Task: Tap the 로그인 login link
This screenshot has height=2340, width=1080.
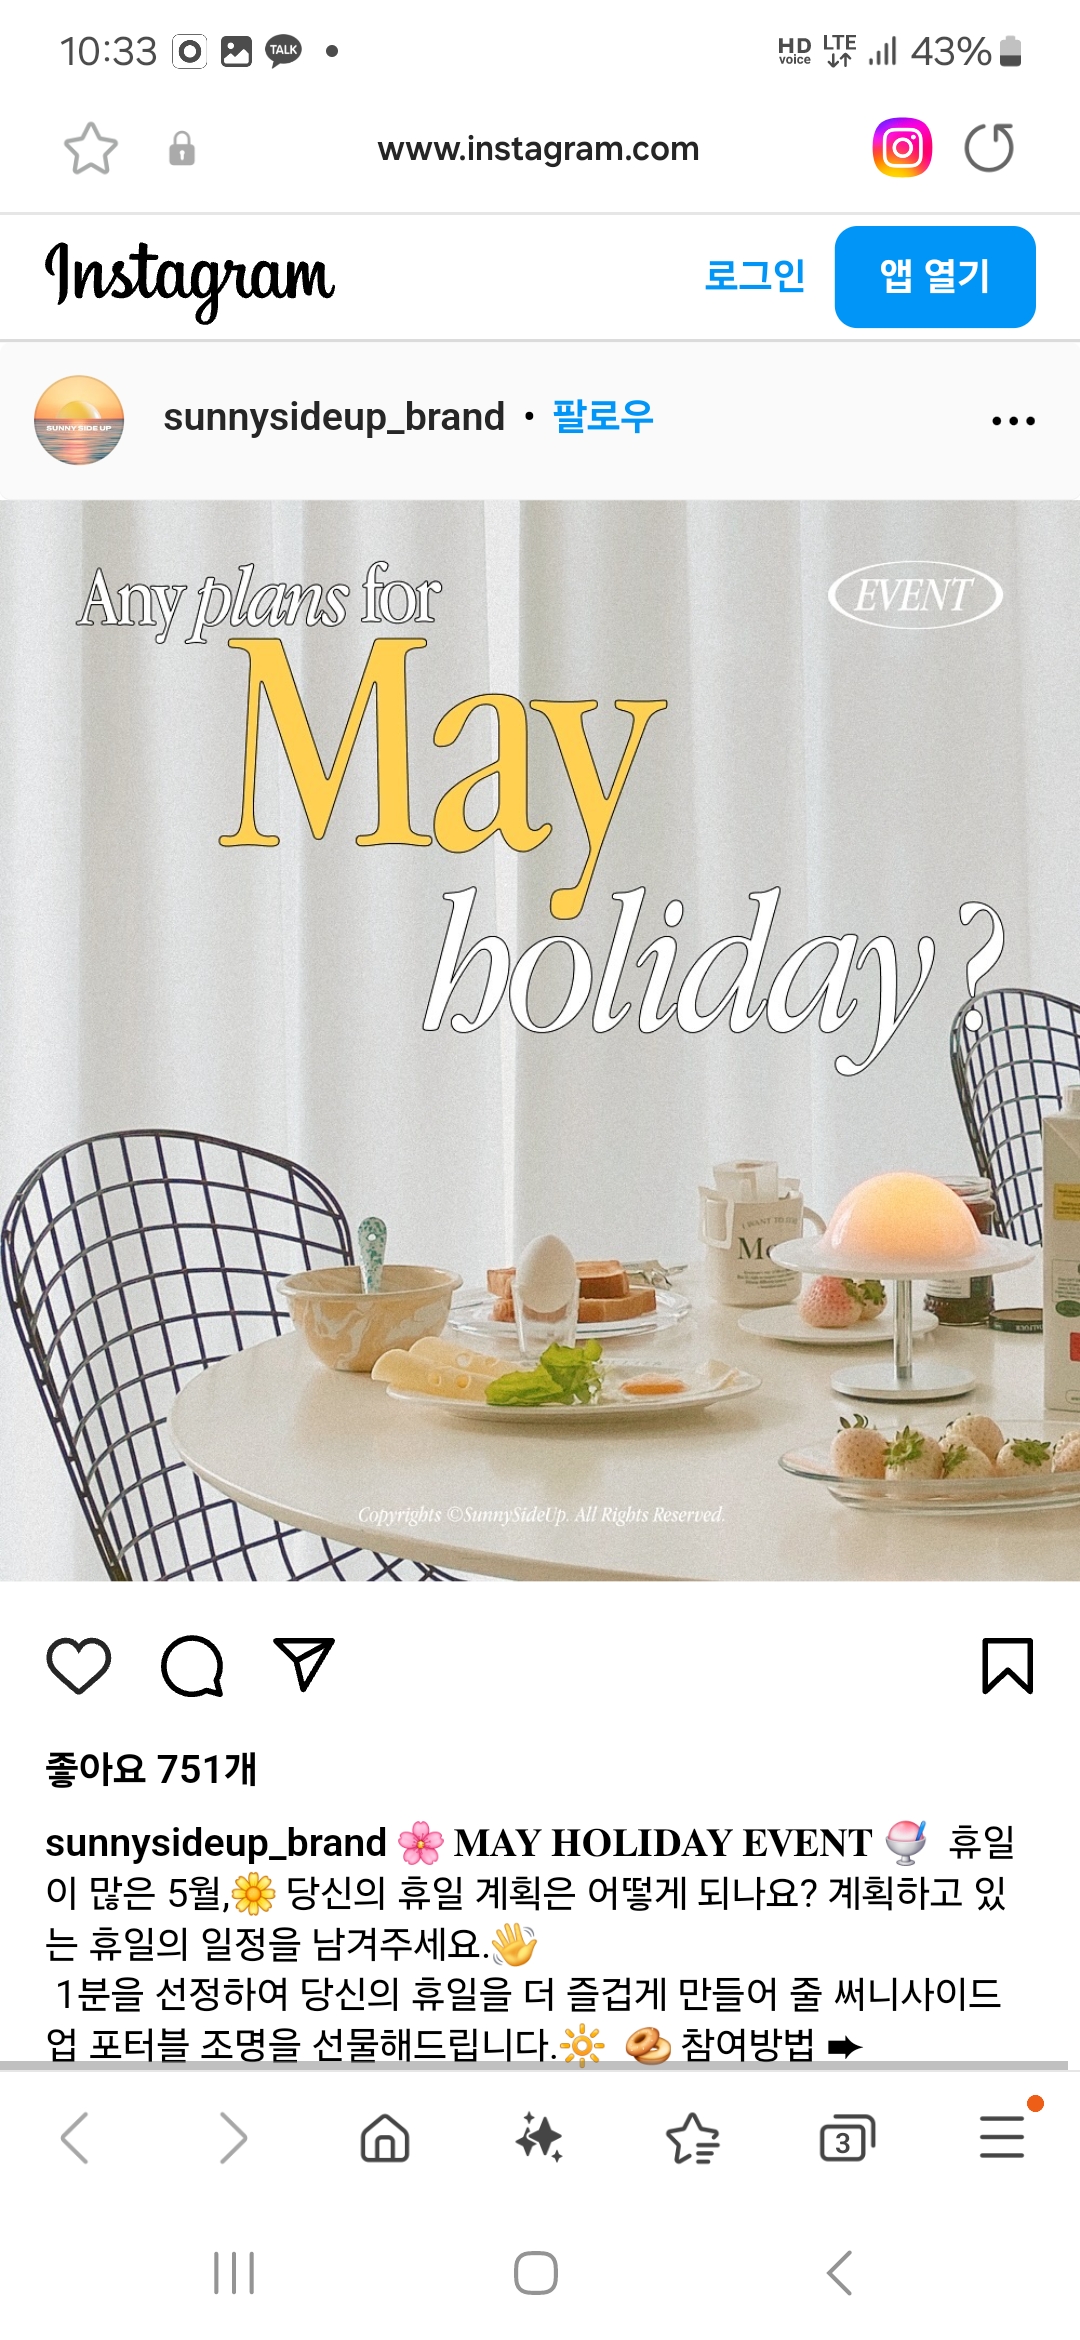Action: (755, 275)
